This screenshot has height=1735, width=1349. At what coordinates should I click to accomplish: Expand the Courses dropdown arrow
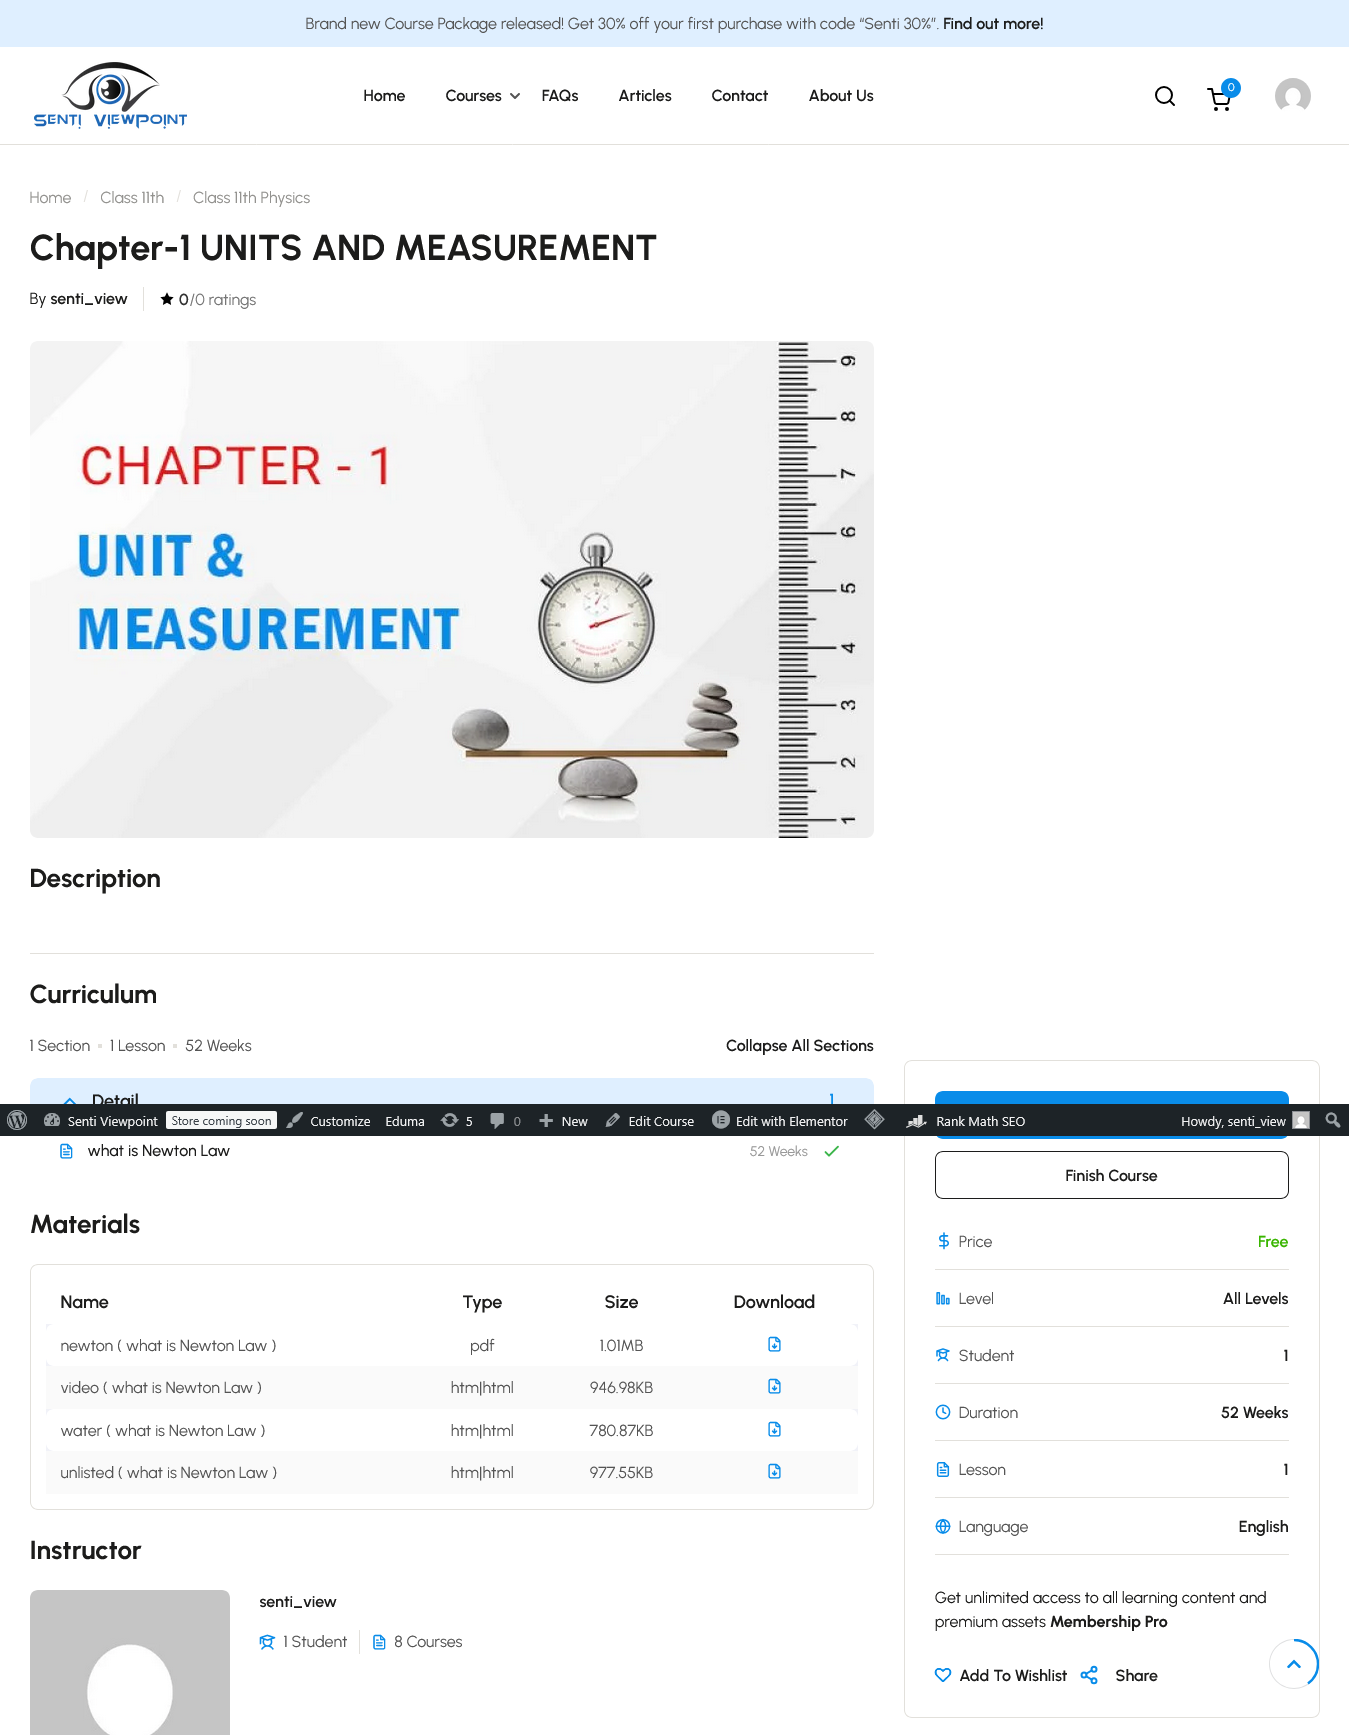[515, 96]
